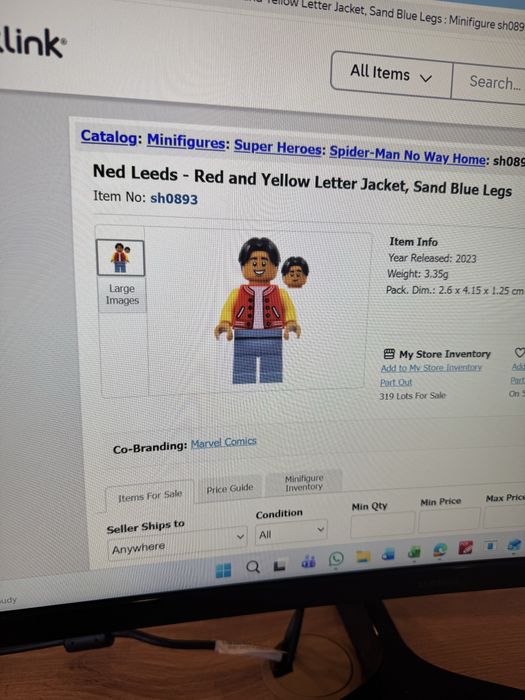Expand the All Items search dropdown
Image resolution: width=525 pixels, height=700 pixels.
point(392,74)
